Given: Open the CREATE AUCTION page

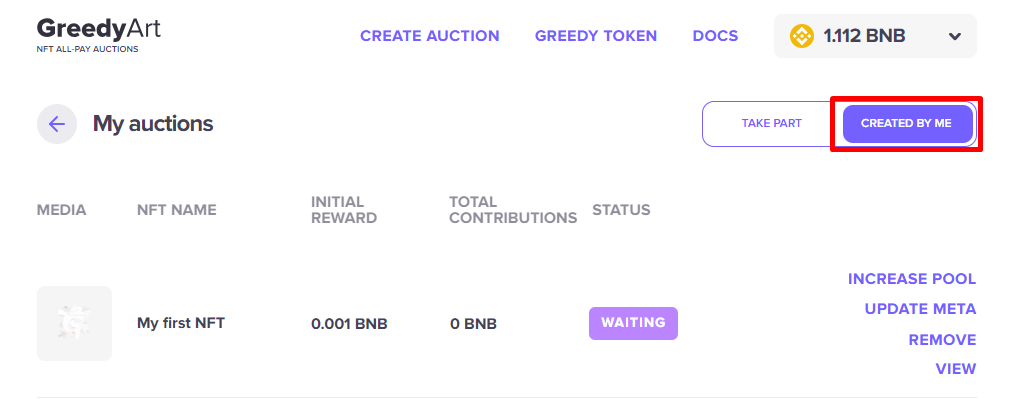Looking at the screenshot, I should (429, 36).
